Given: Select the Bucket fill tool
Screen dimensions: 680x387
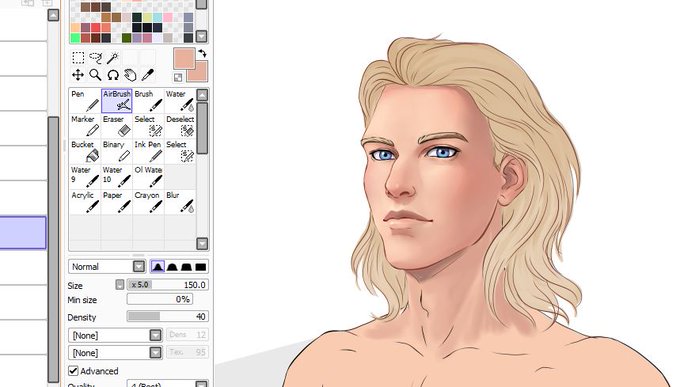Looking at the screenshot, I should coord(85,151).
